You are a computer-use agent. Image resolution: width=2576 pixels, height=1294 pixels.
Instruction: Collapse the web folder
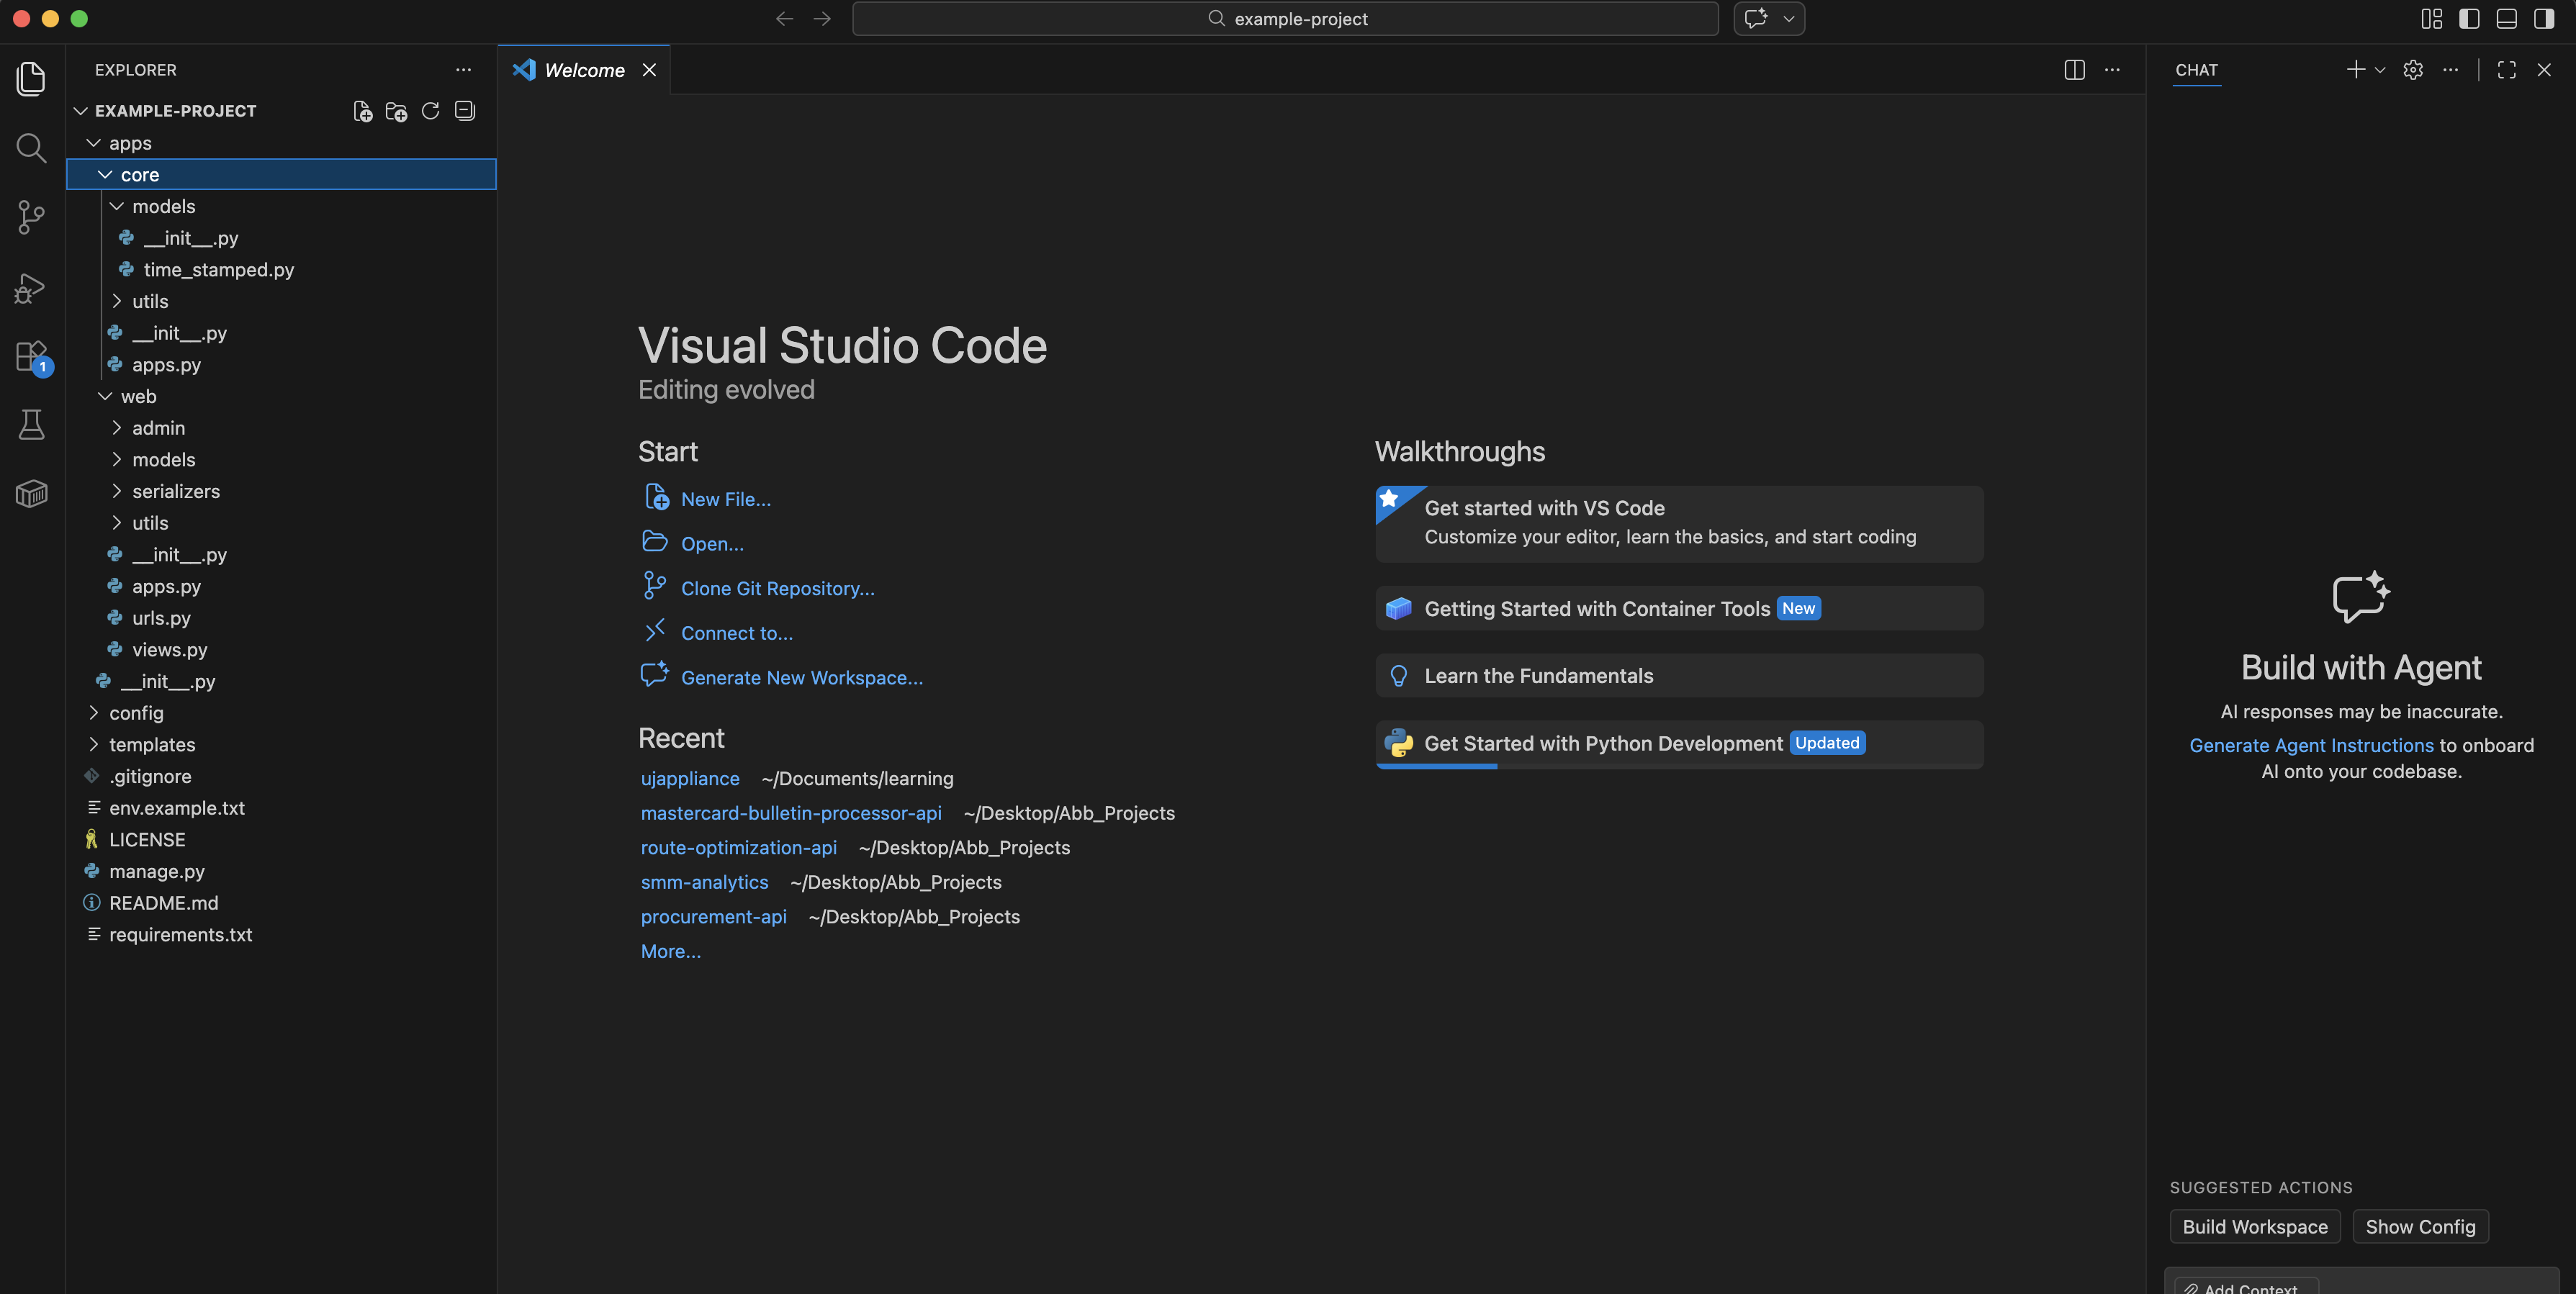click(x=138, y=396)
